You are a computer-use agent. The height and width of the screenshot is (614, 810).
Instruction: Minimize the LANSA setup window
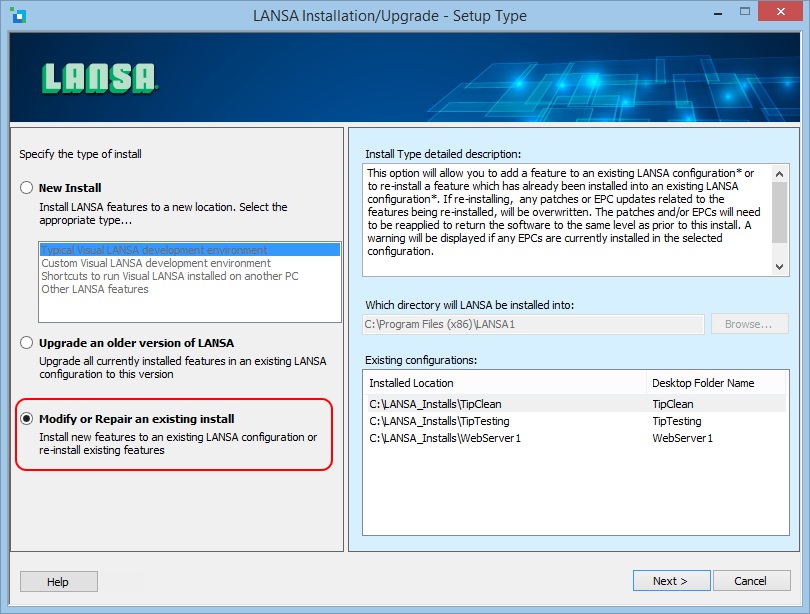click(718, 12)
